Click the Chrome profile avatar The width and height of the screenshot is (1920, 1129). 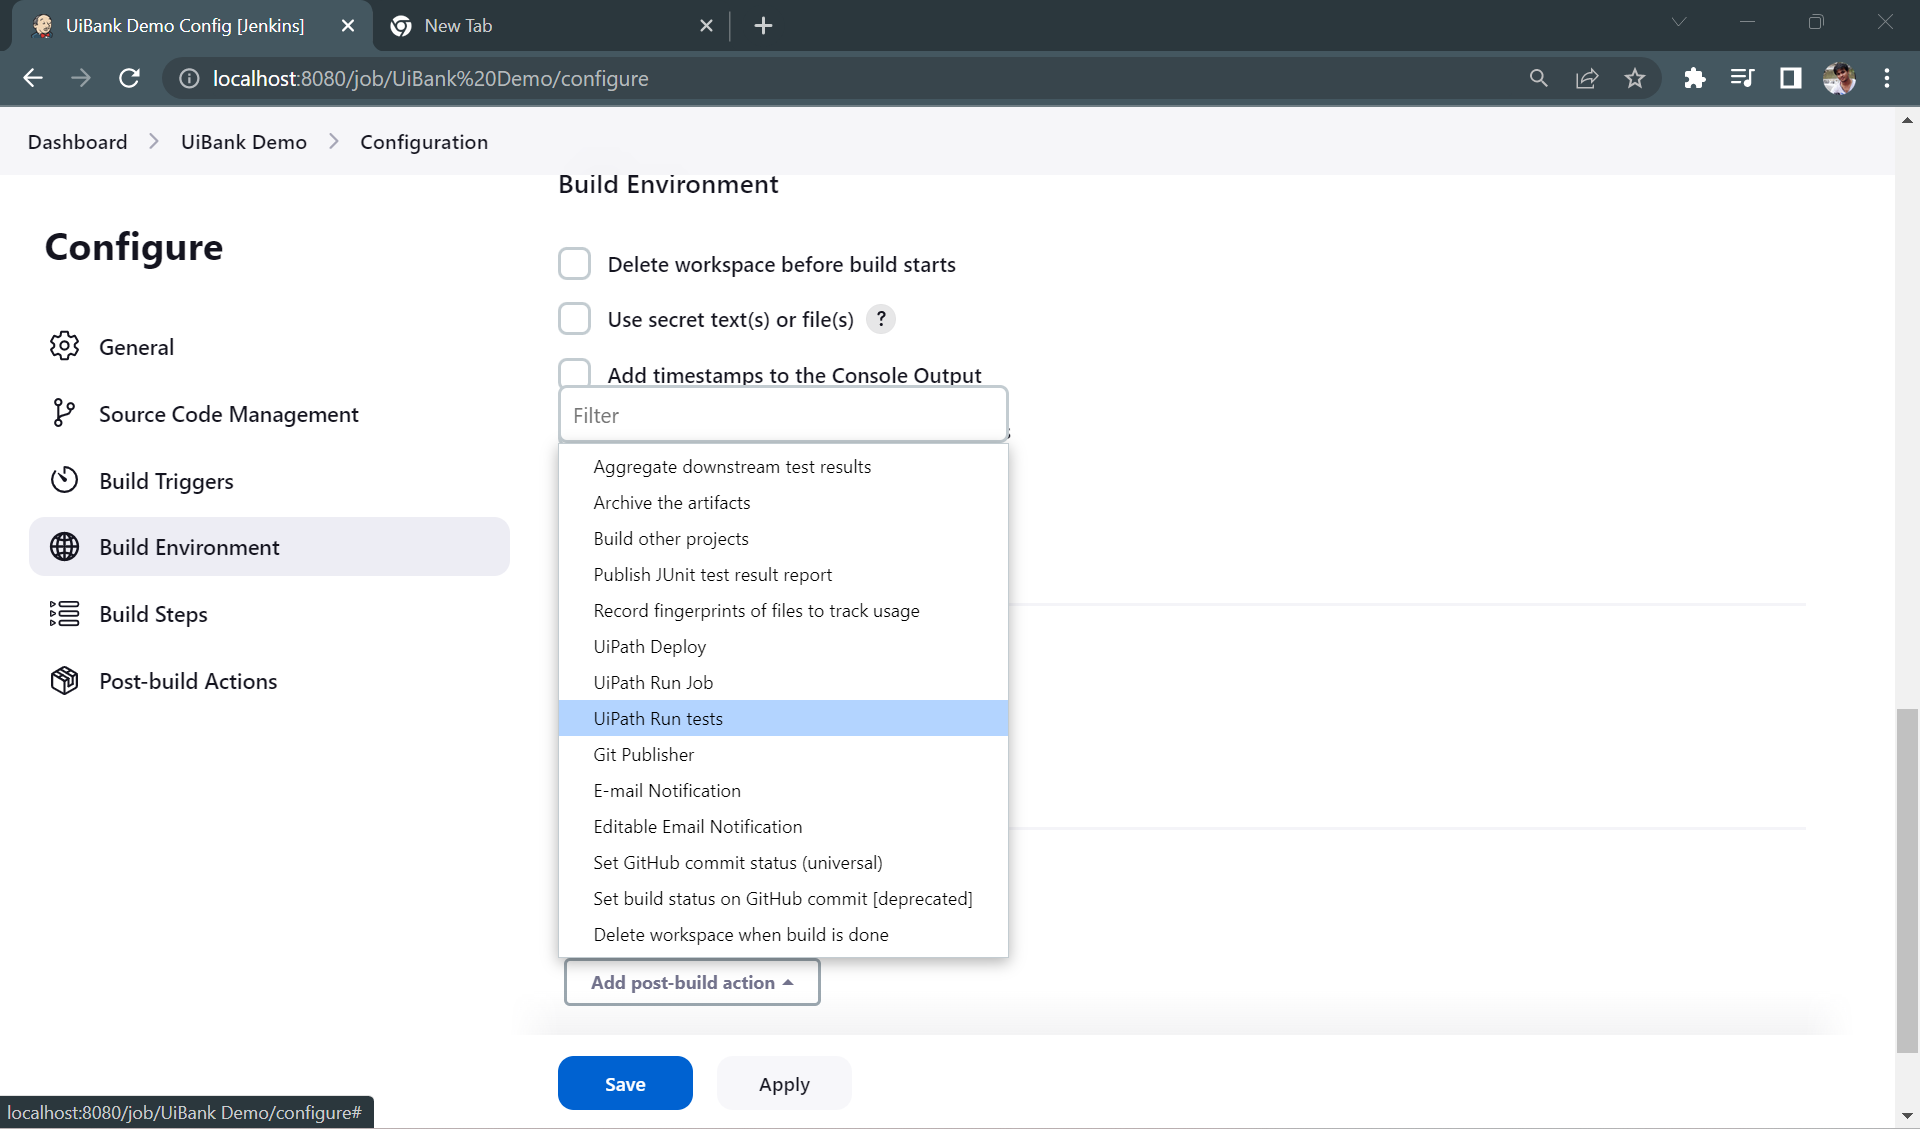(x=1839, y=78)
